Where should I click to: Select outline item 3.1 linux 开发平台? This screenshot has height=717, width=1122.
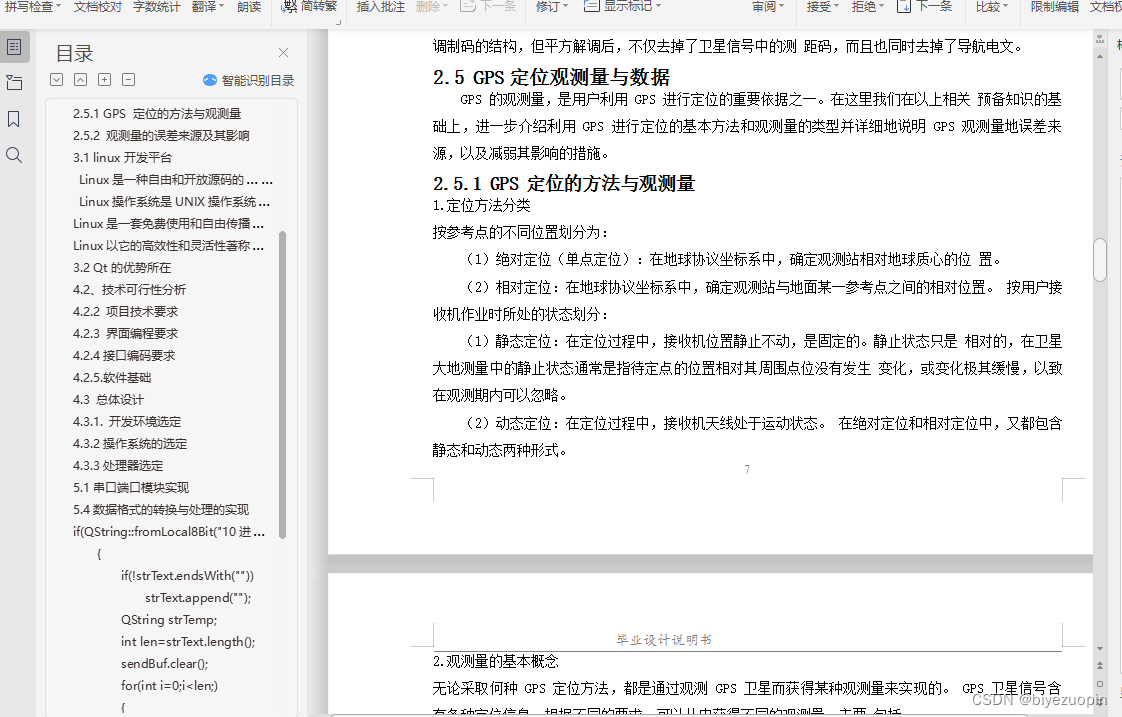[122, 157]
